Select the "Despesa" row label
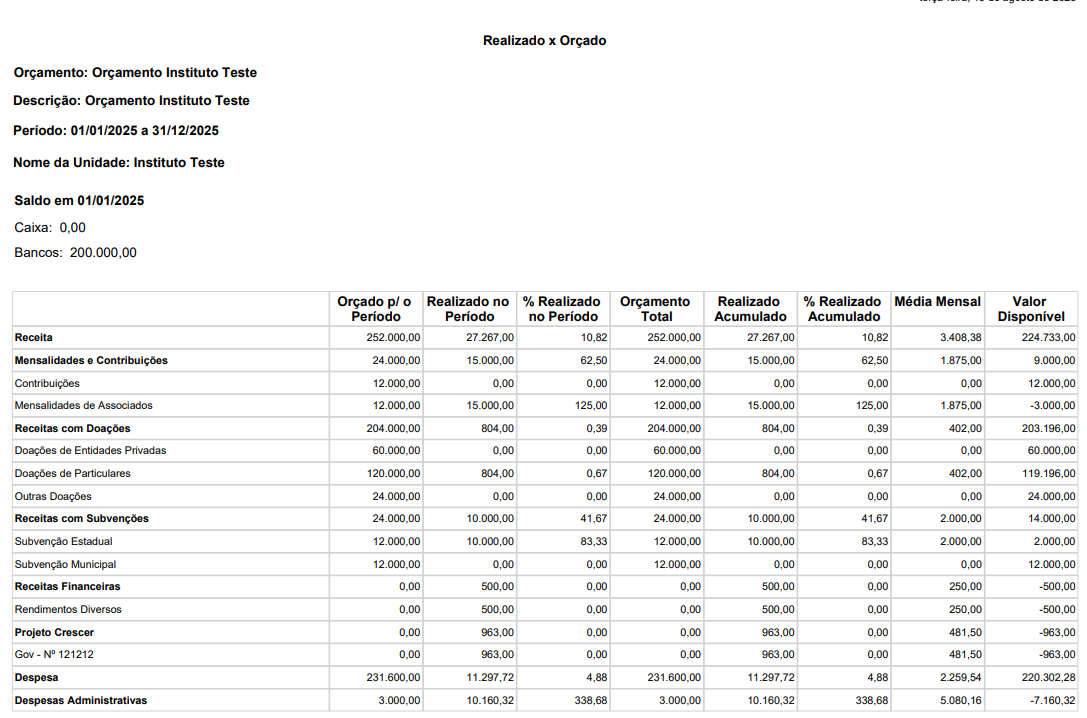This screenshot has height=718, width=1087. tap(36, 677)
